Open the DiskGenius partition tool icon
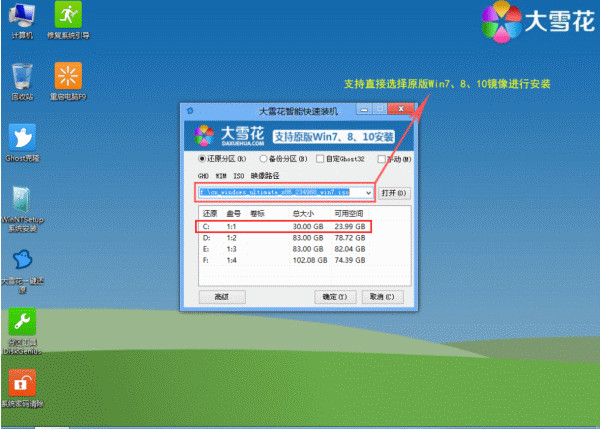 [x=22, y=331]
